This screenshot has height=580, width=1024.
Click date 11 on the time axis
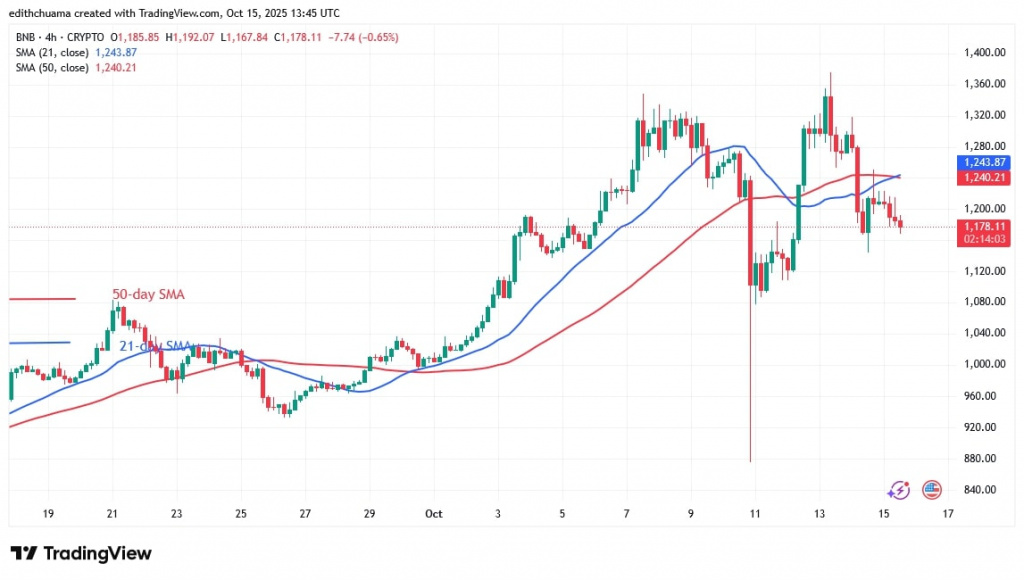pyautogui.click(x=755, y=514)
